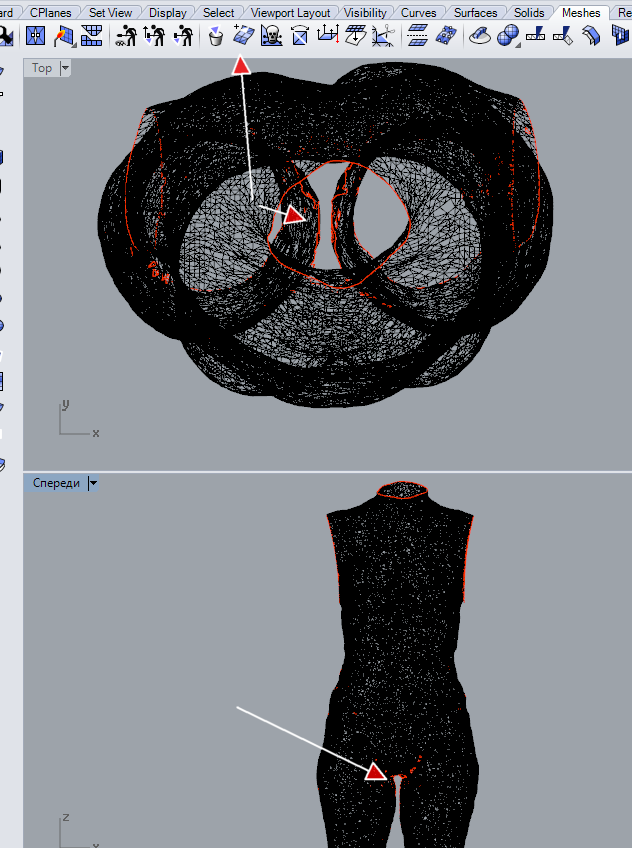The width and height of the screenshot is (632, 848).
Task: Click the axes icon with red vertical marker
Action: click(x=328, y=36)
